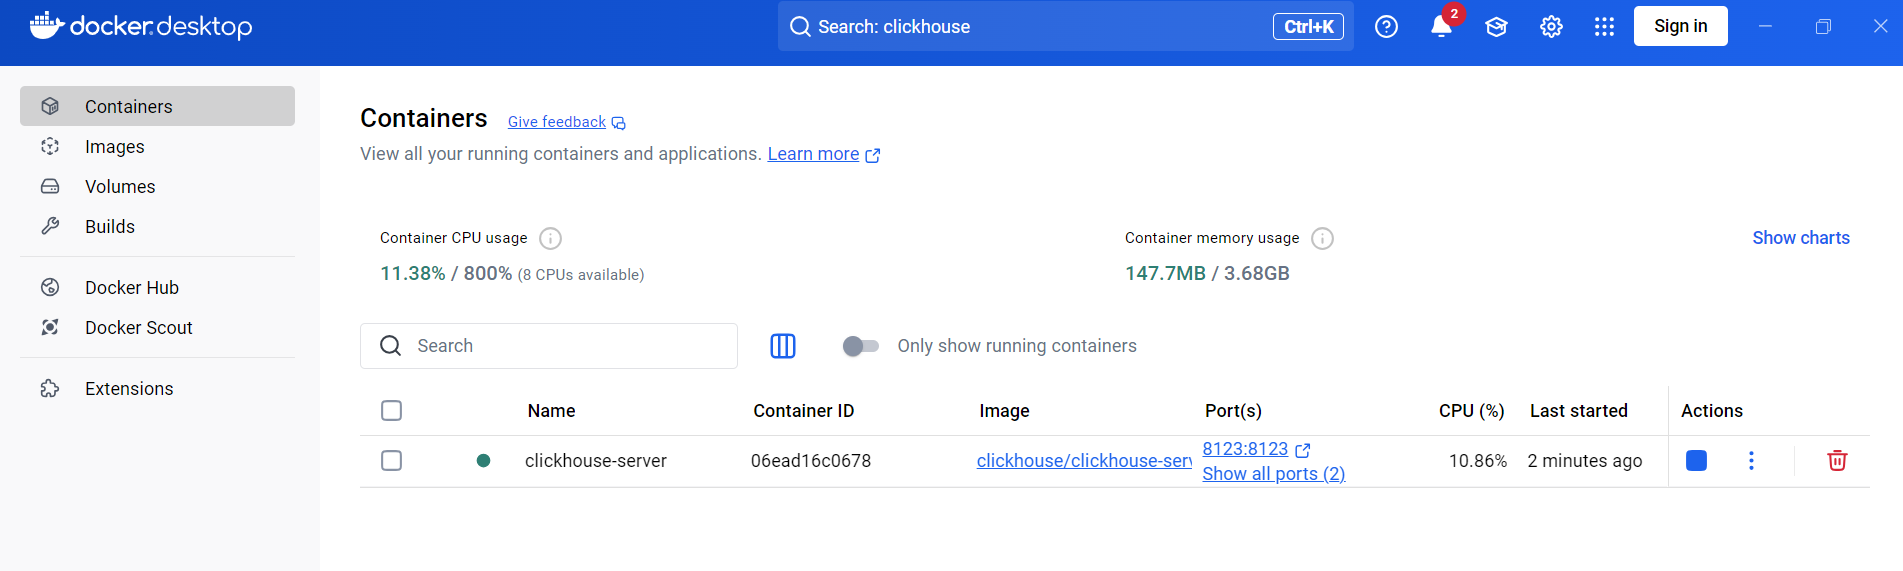Stop the clickhouse-server container

(x=1696, y=460)
